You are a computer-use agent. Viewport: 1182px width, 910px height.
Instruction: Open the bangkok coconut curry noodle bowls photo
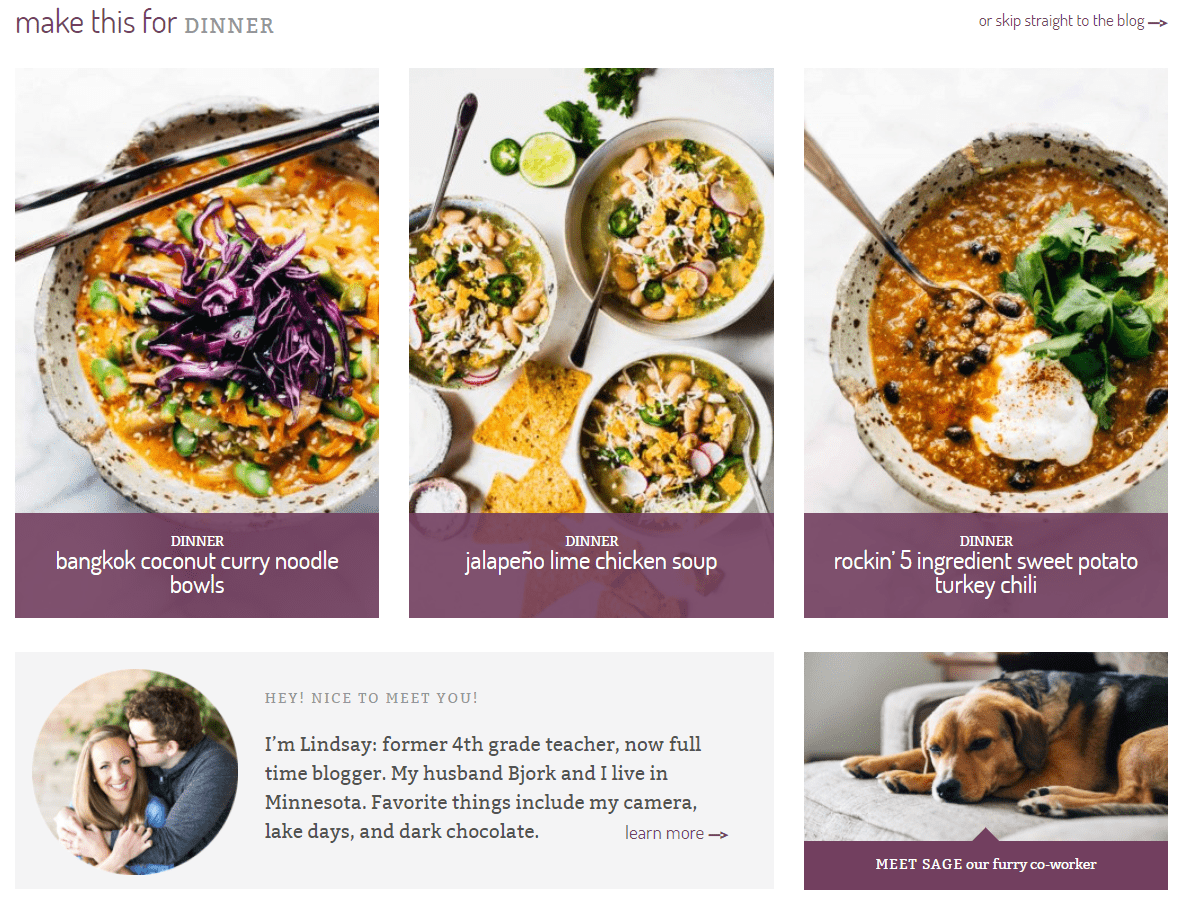pyautogui.click(x=197, y=291)
